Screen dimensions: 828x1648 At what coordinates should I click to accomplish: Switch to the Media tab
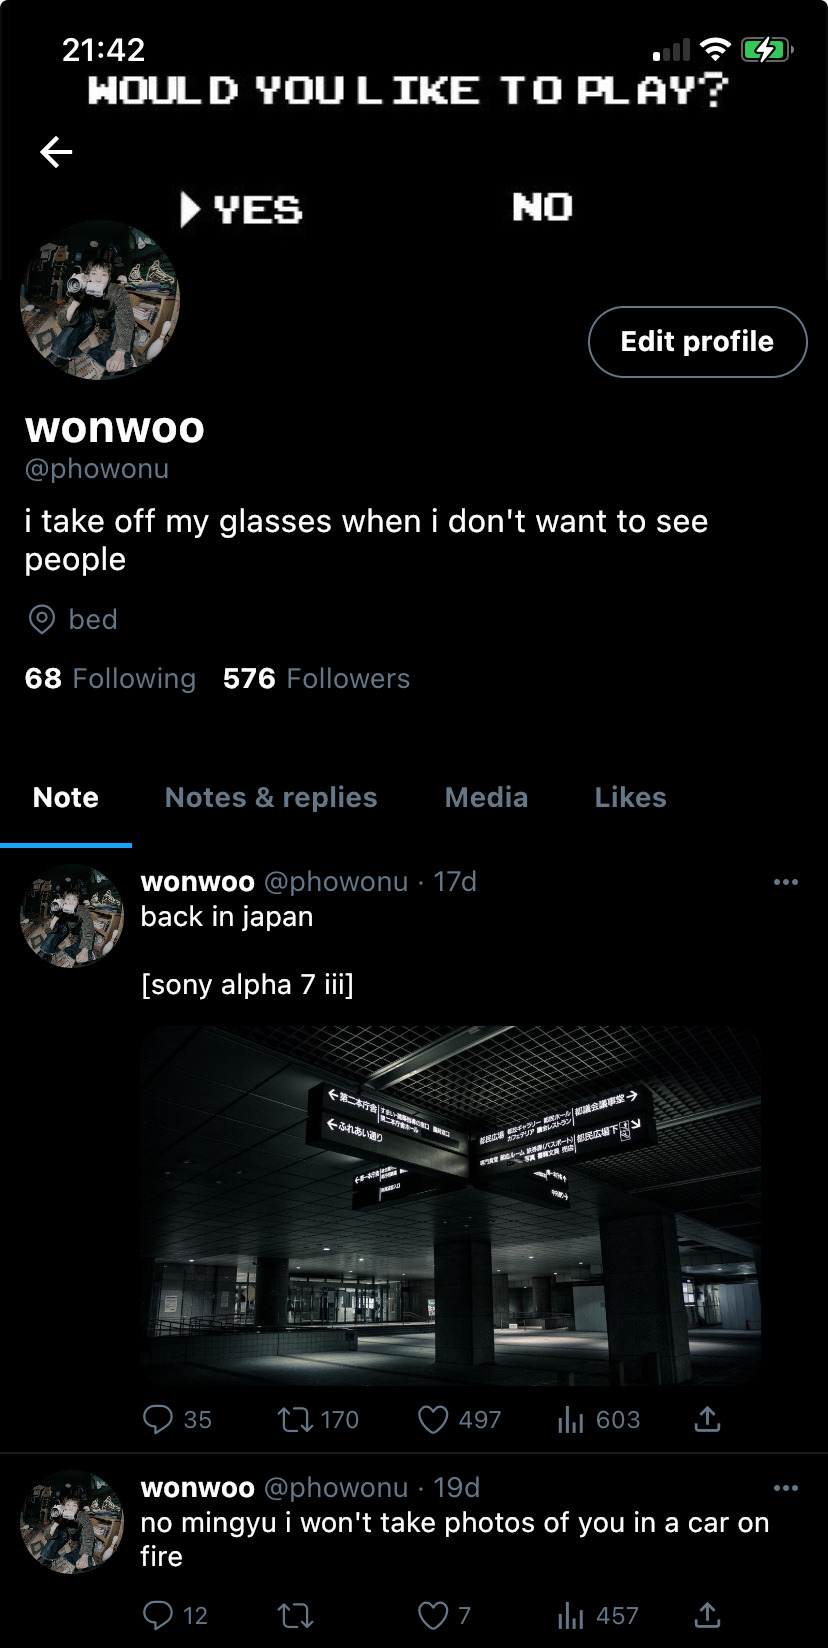[486, 797]
